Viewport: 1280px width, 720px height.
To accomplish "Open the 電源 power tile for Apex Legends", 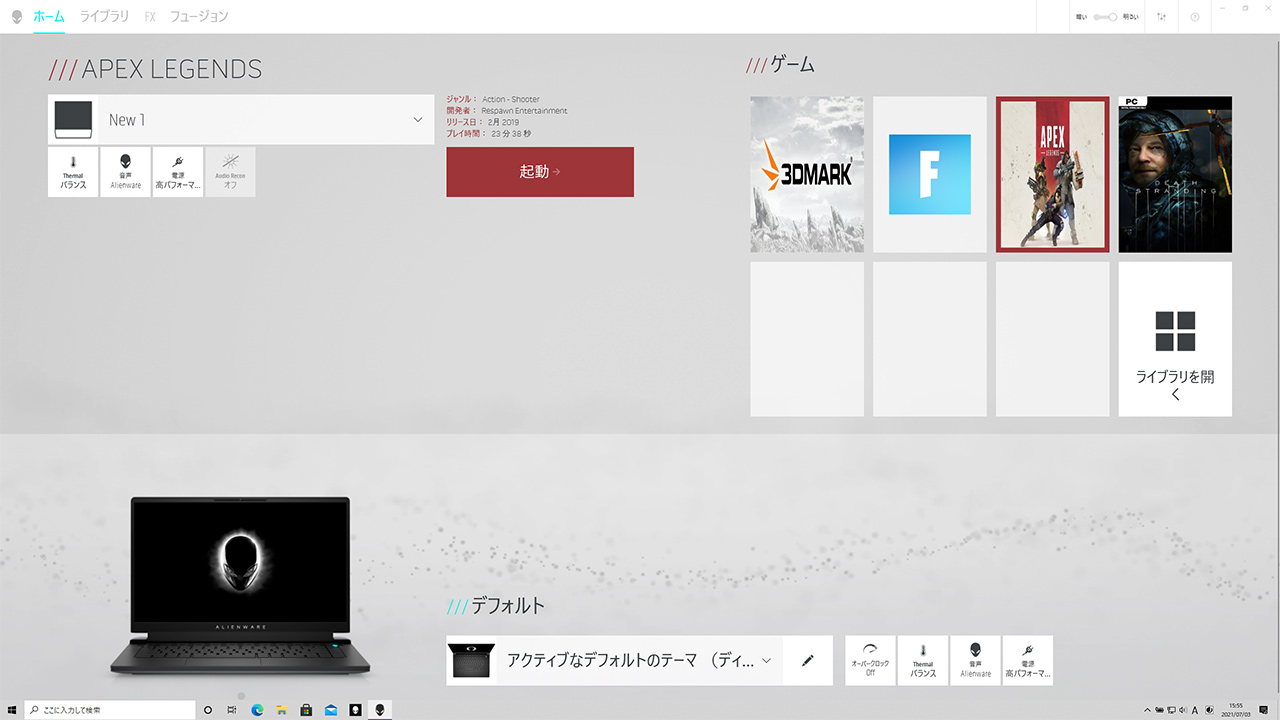I will coord(178,172).
